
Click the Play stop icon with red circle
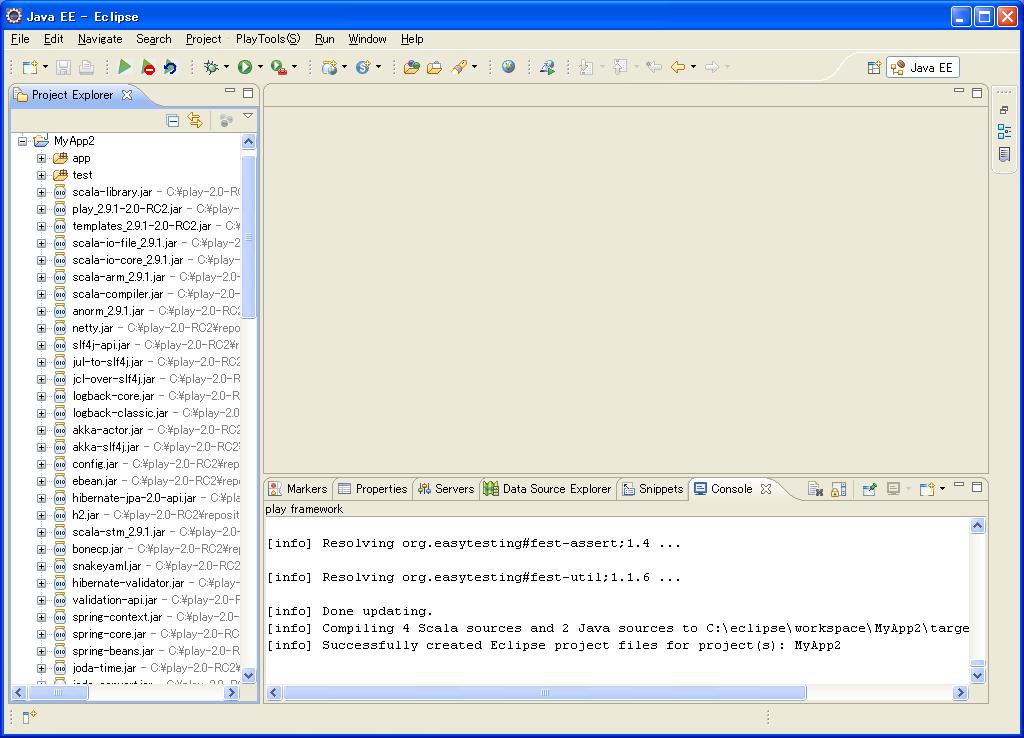[148, 67]
